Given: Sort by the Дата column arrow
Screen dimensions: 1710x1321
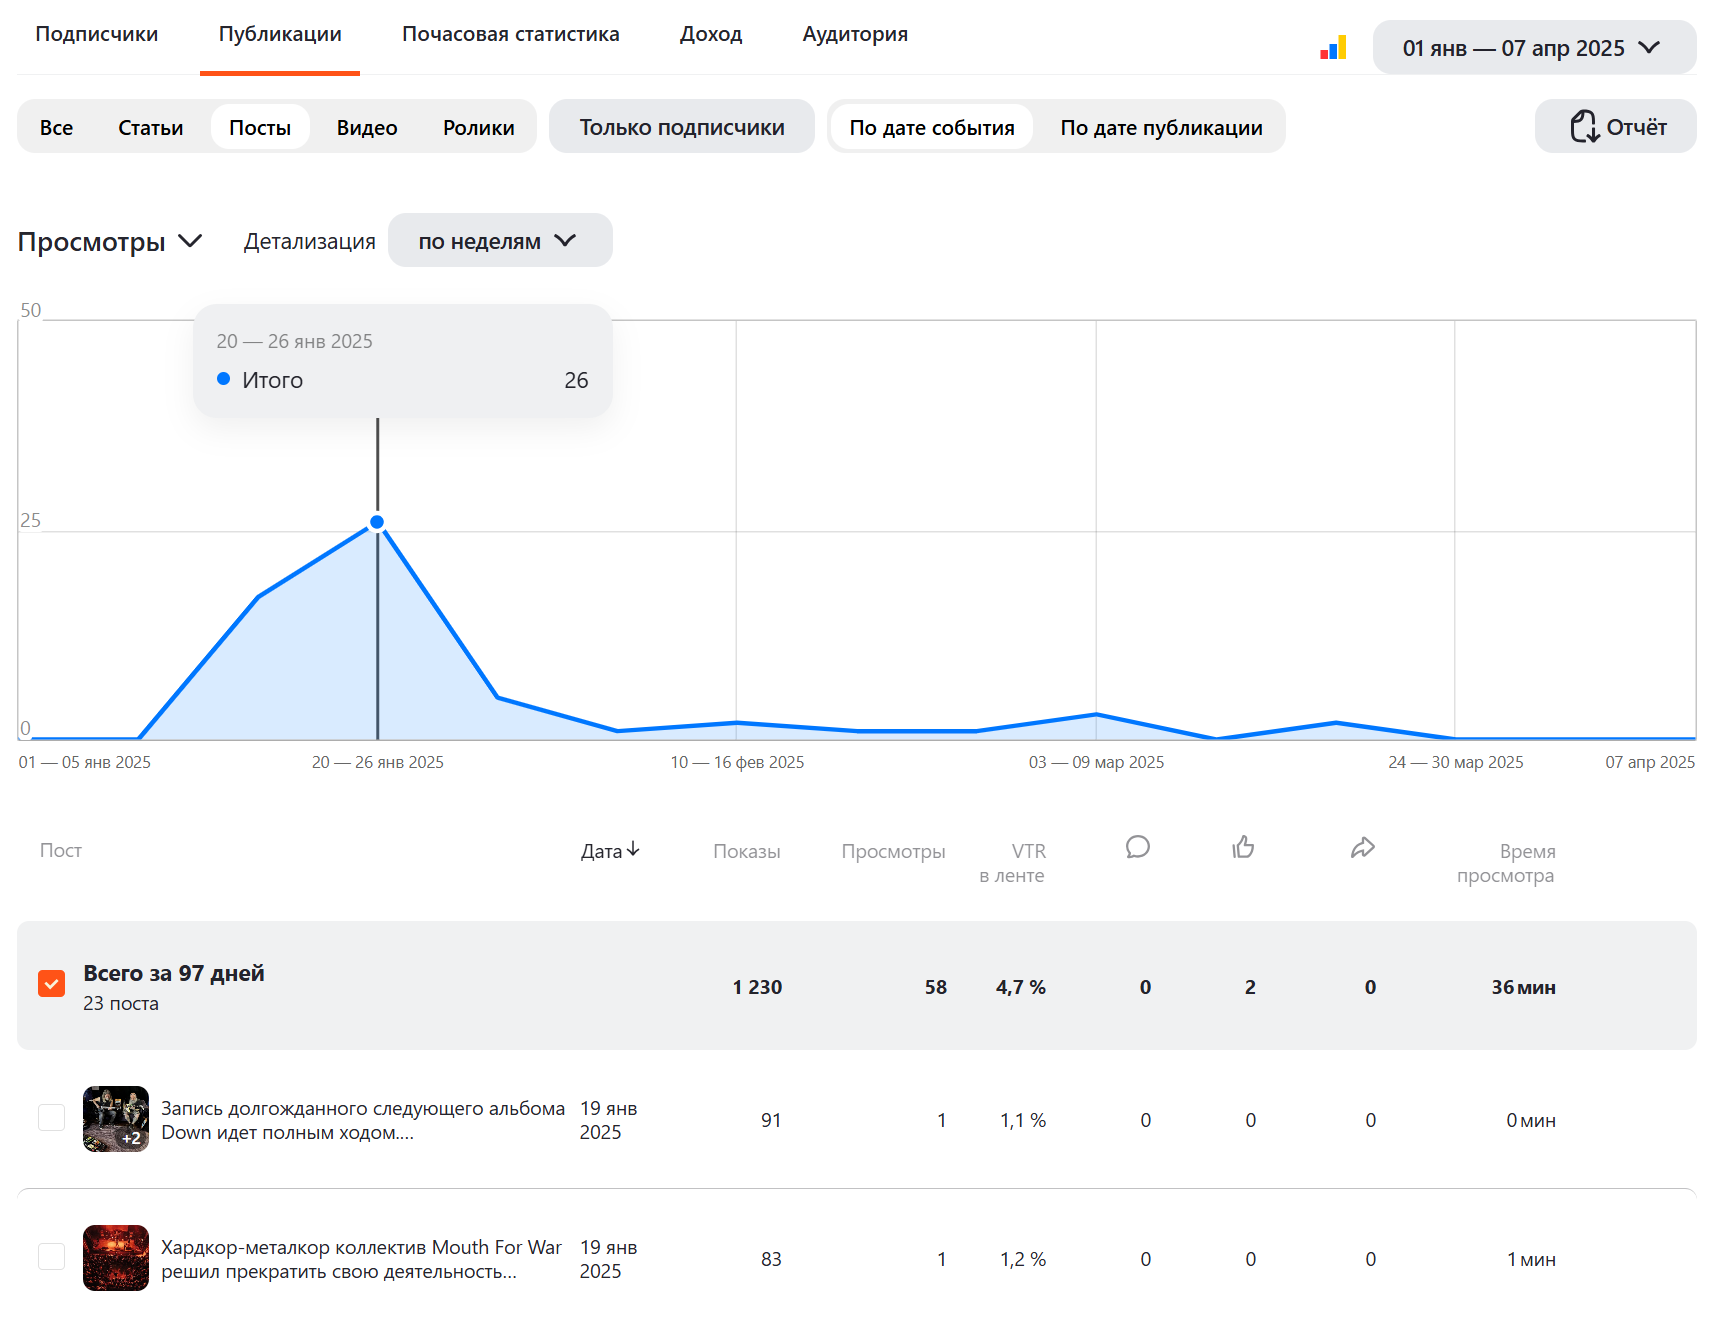Looking at the screenshot, I should (633, 850).
